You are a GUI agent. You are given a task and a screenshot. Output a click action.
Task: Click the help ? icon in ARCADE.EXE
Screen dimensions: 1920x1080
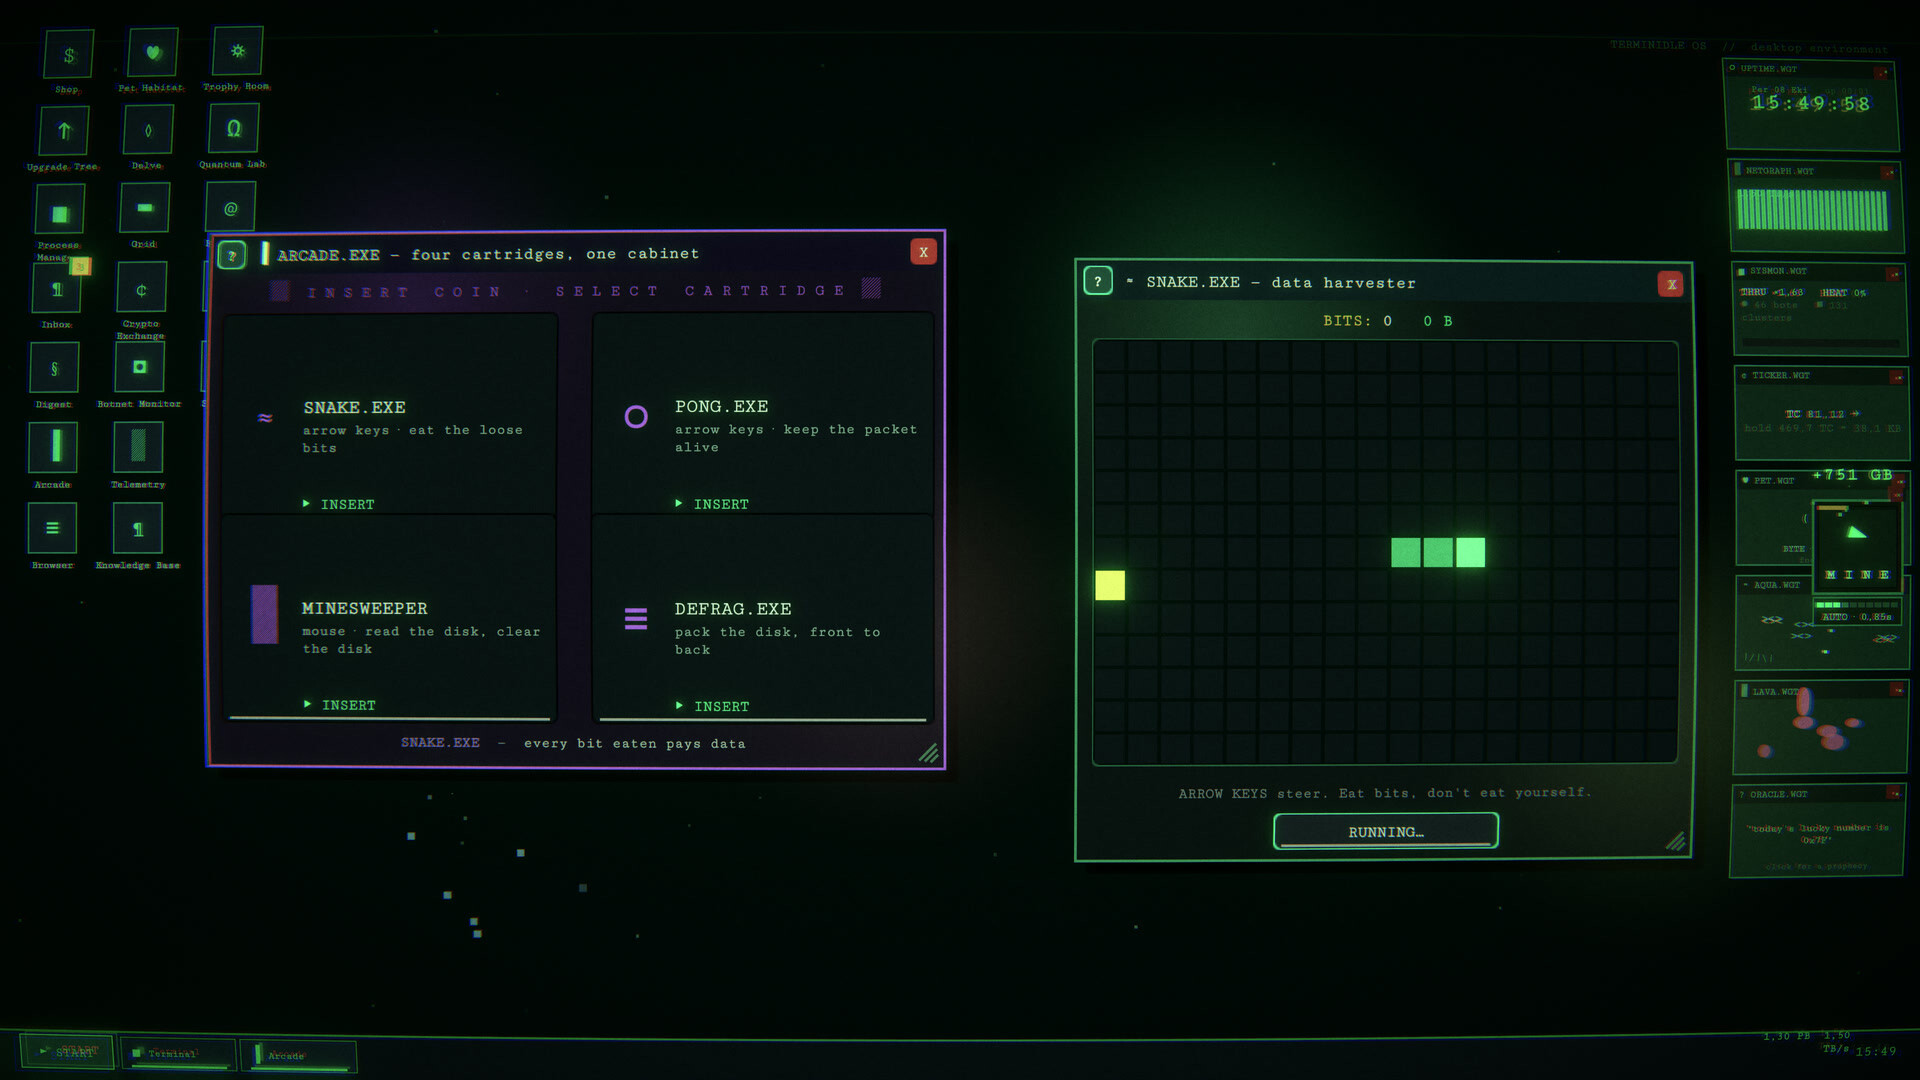click(232, 256)
